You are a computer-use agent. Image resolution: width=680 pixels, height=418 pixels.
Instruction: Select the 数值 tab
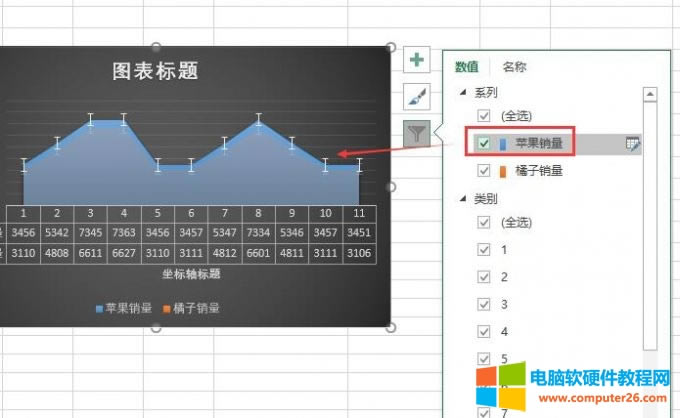coord(467,67)
